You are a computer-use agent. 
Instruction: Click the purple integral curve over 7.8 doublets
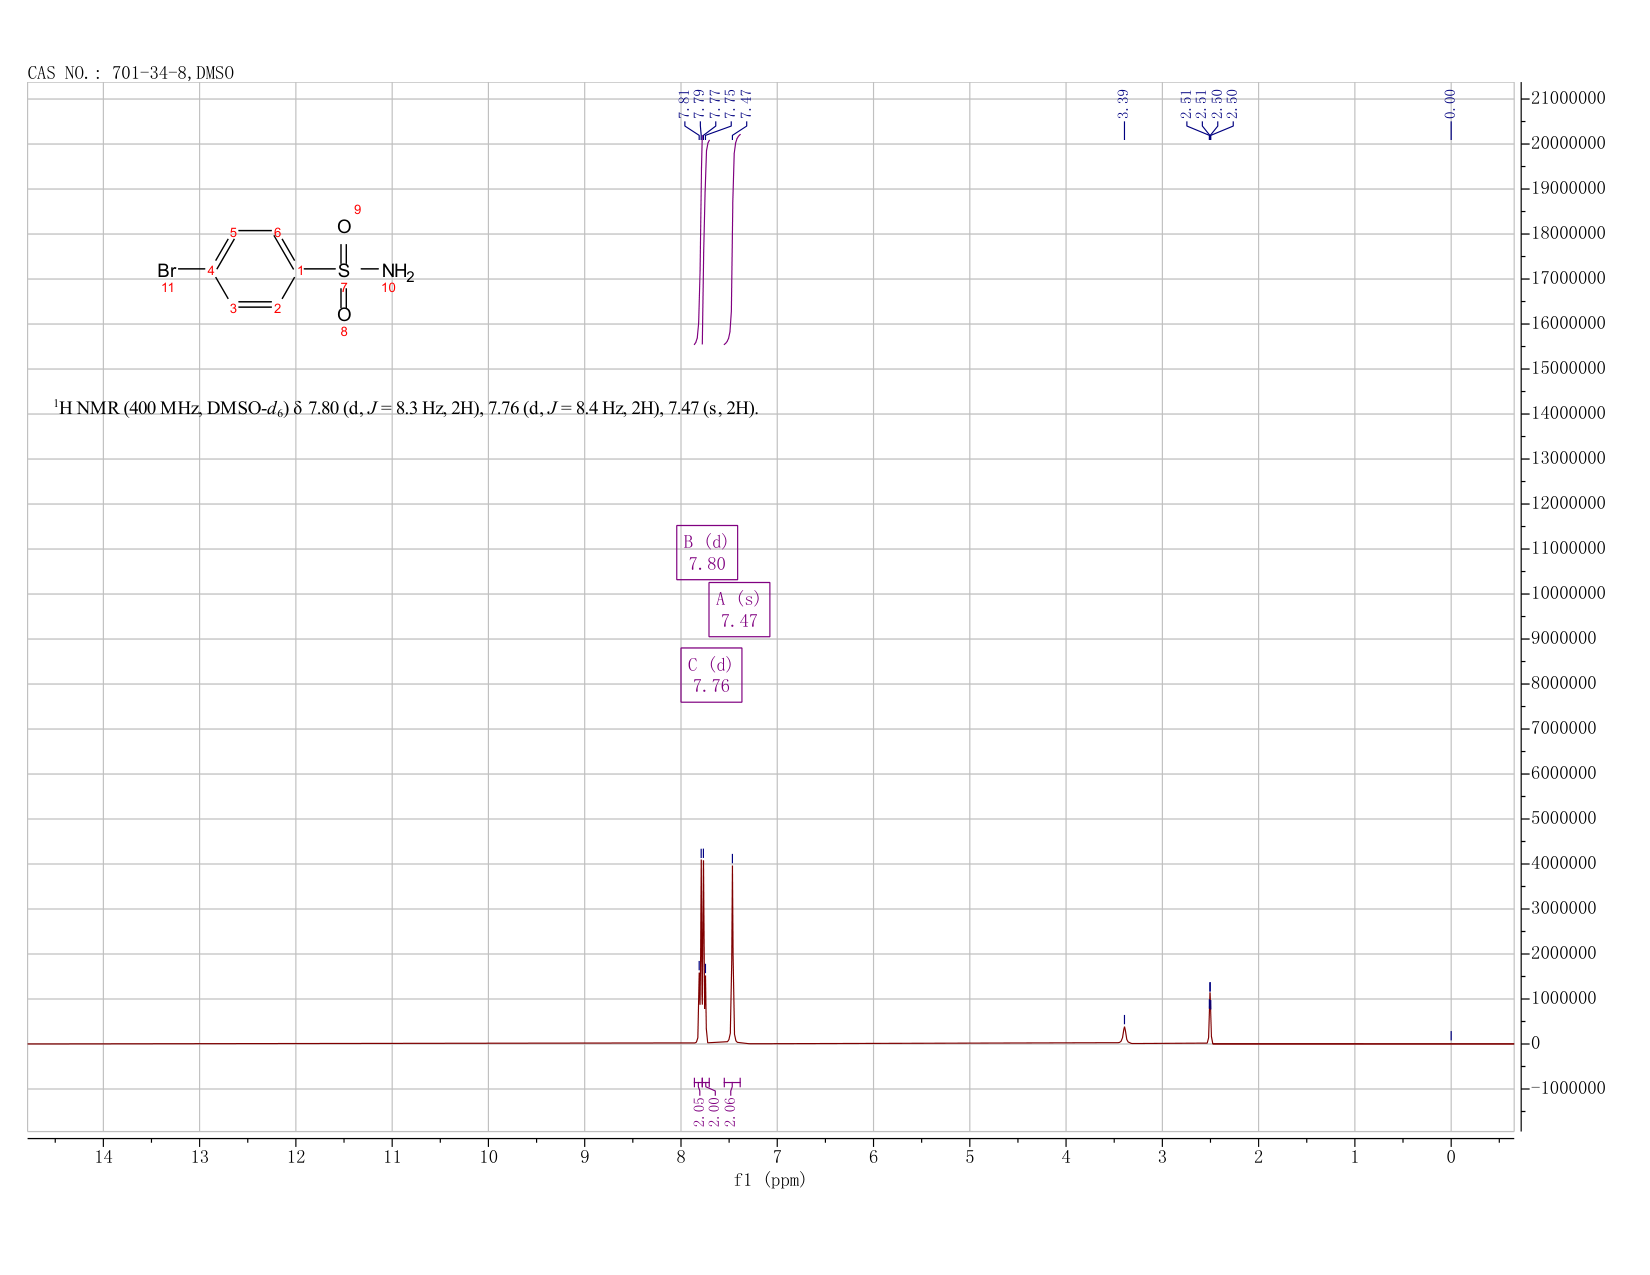point(702,240)
